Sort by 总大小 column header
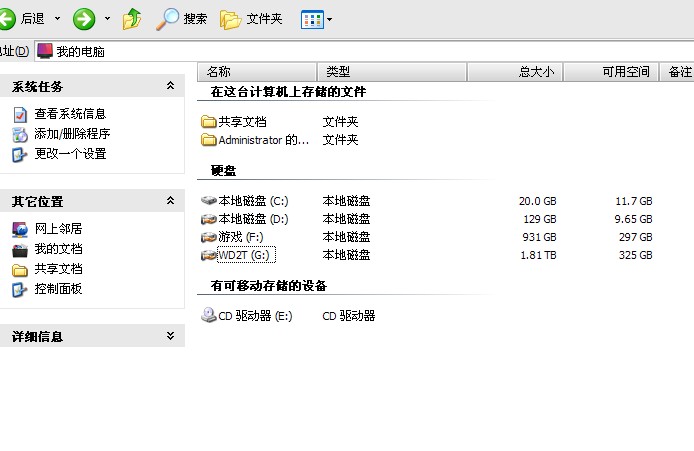The height and width of the screenshot is (451, 694). coord(515,72)
